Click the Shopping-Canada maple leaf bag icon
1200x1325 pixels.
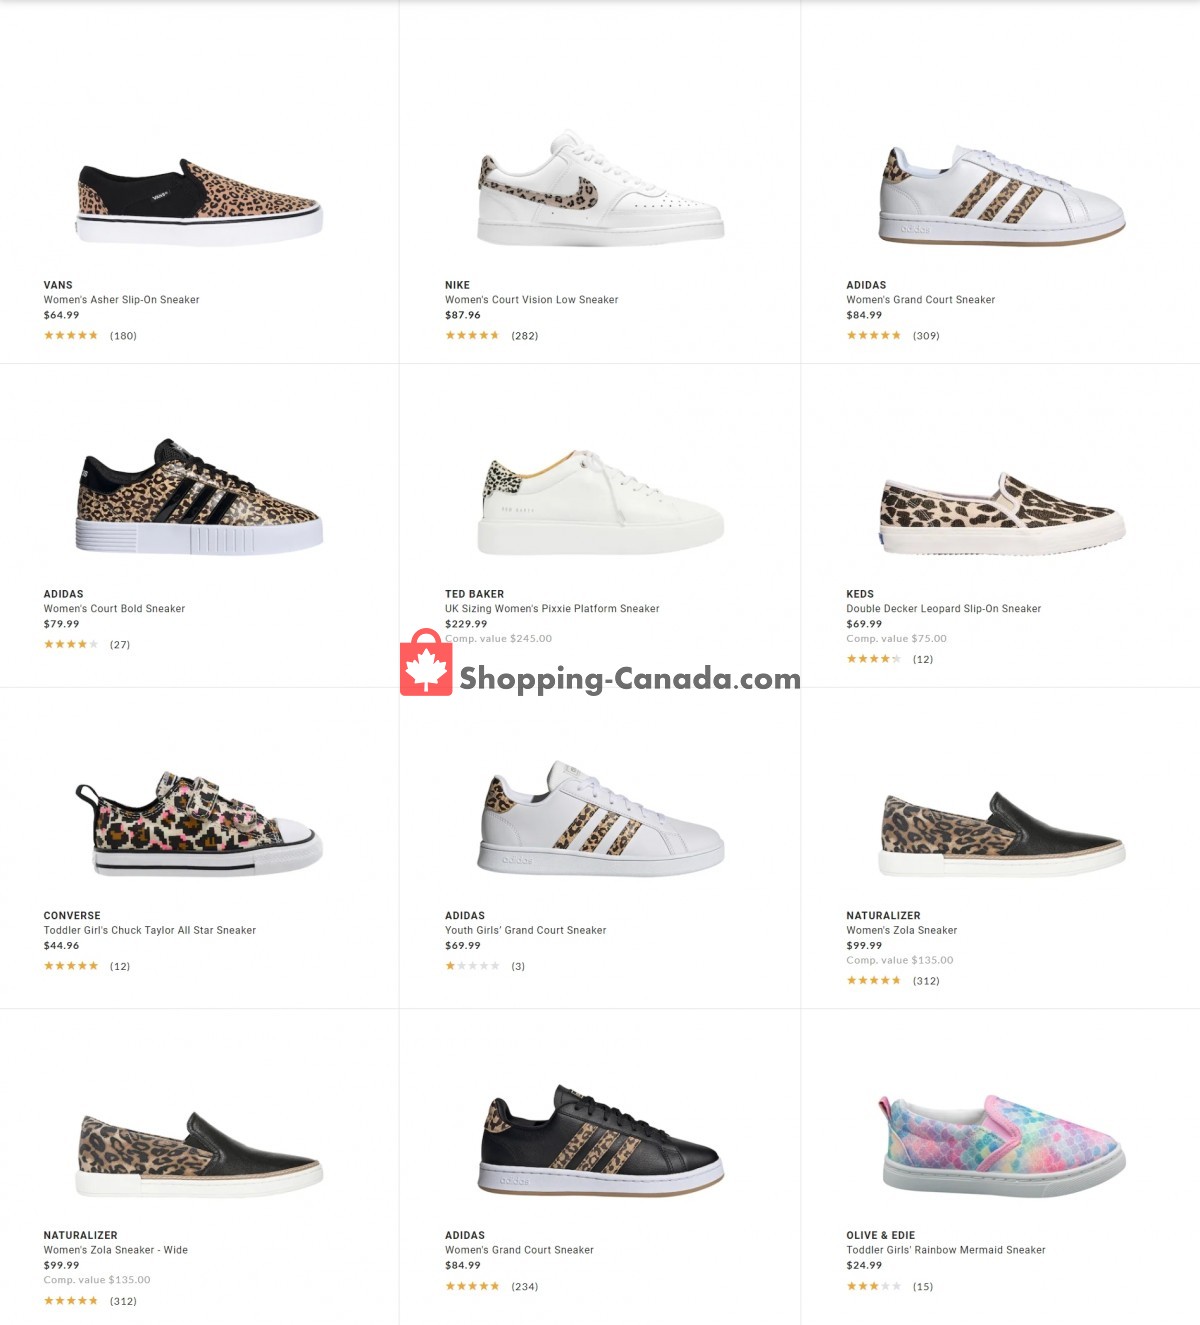click(426, 663)
